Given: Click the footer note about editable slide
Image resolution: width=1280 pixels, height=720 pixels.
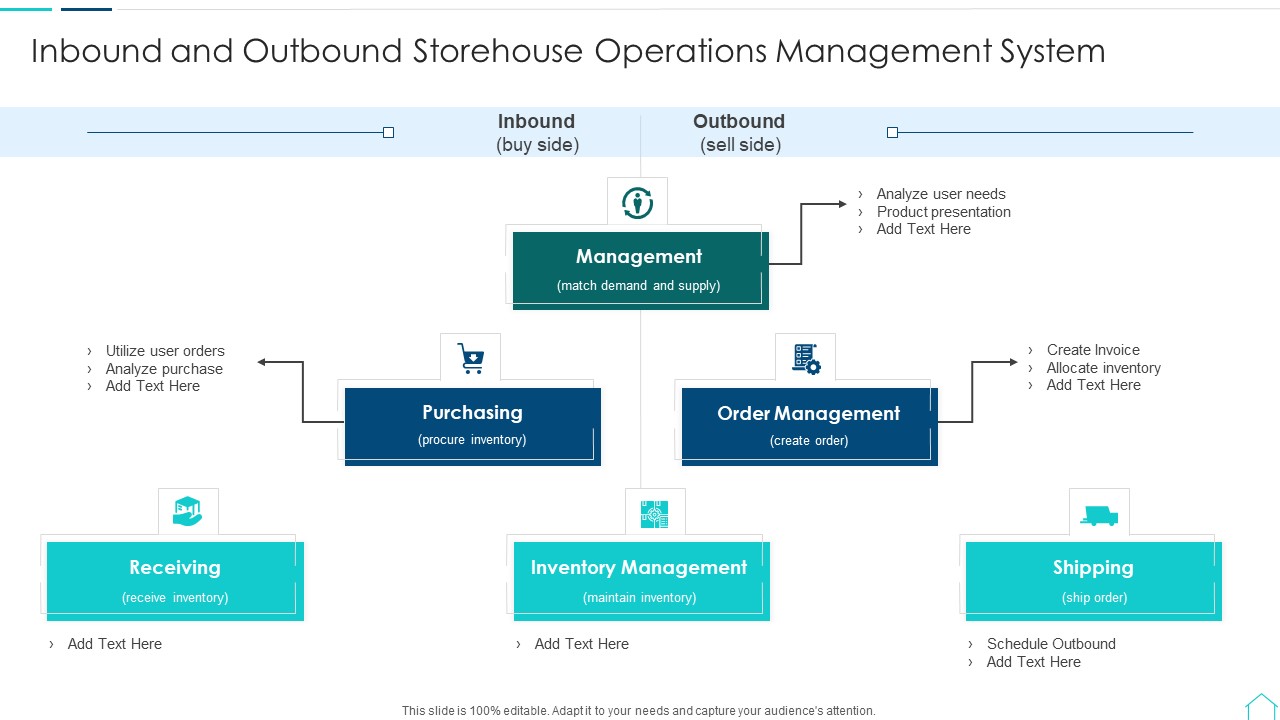Looking at the screenshot, I should point(639,711).
